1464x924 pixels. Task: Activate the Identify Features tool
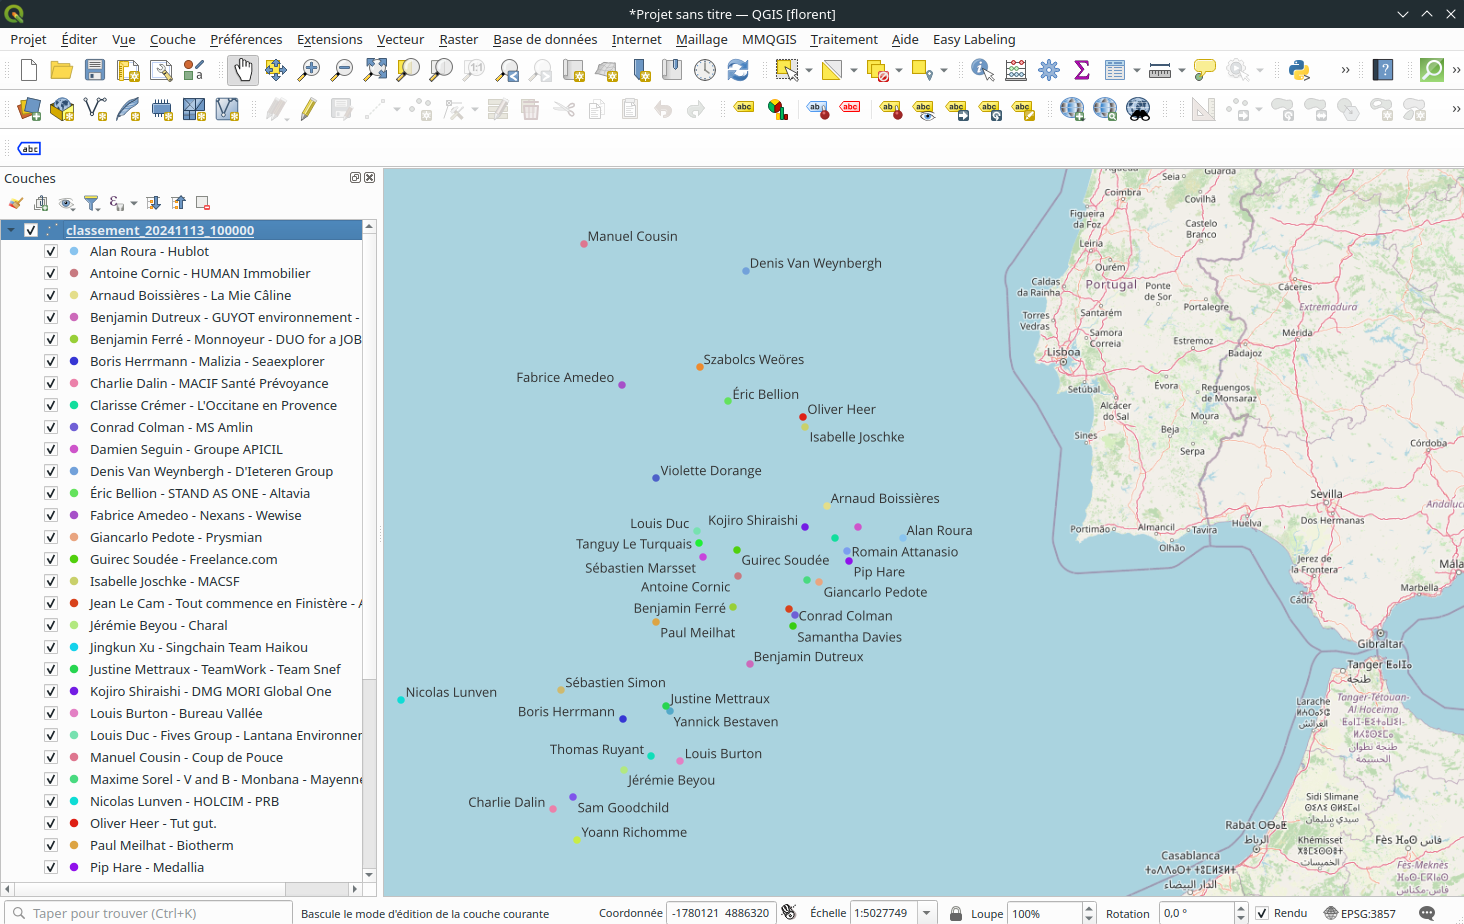[x=983, y=70]
